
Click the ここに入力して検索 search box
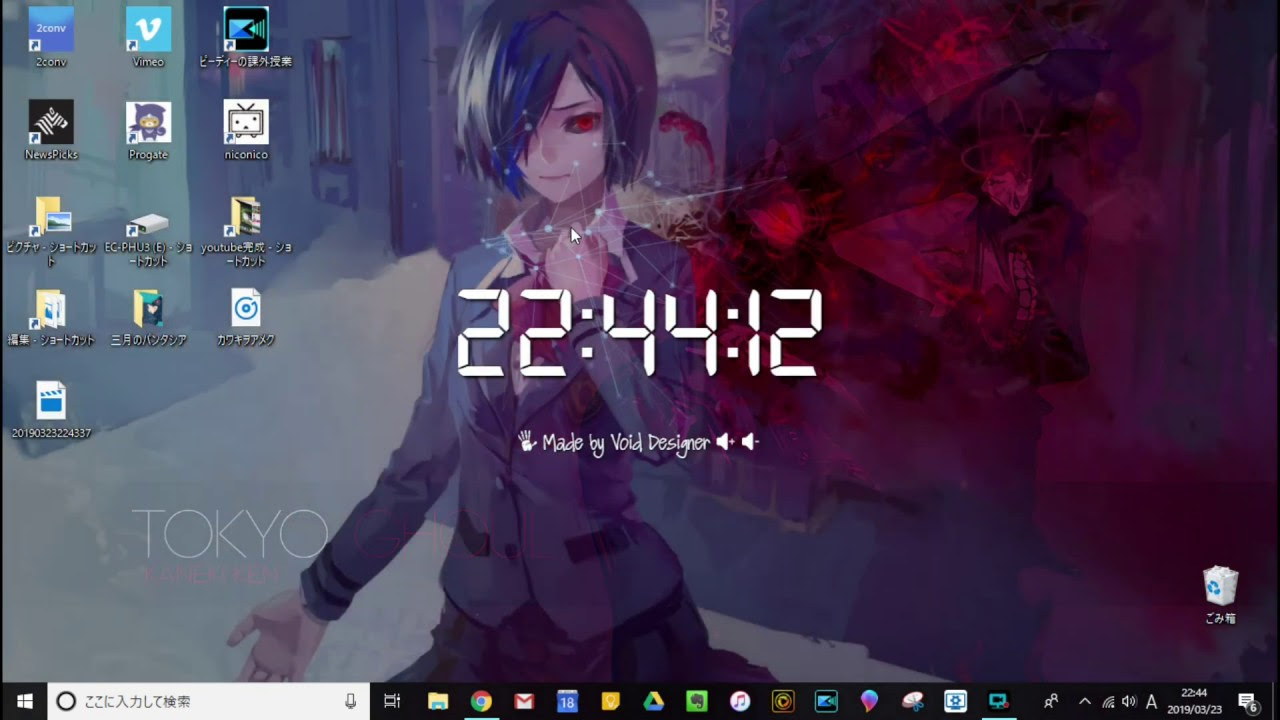point(209,701)
